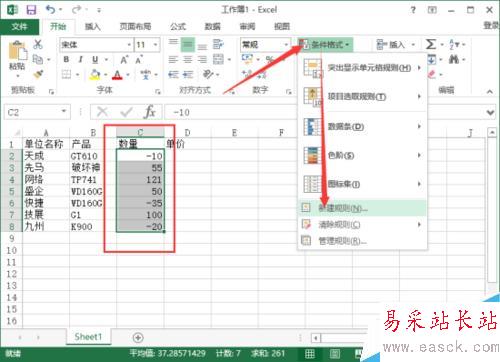The height and width of the screenshot is (362, 500).
Task: Click the Paste clipboard icon
Action: [x=17, y=51]
